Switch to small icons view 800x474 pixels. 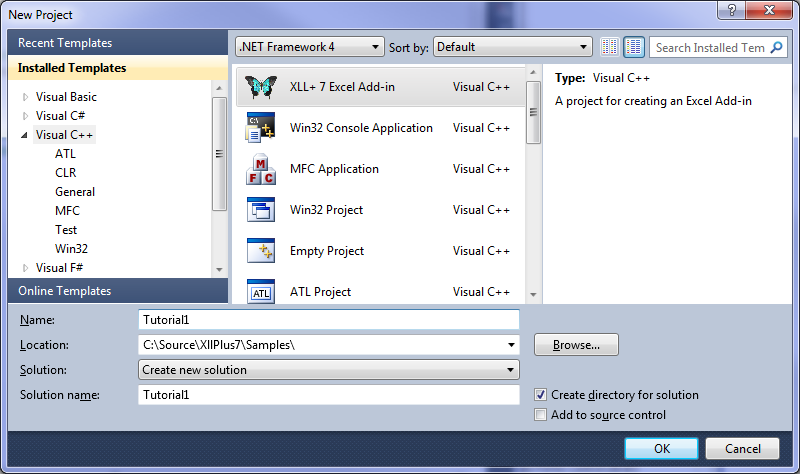pos(610,47)
